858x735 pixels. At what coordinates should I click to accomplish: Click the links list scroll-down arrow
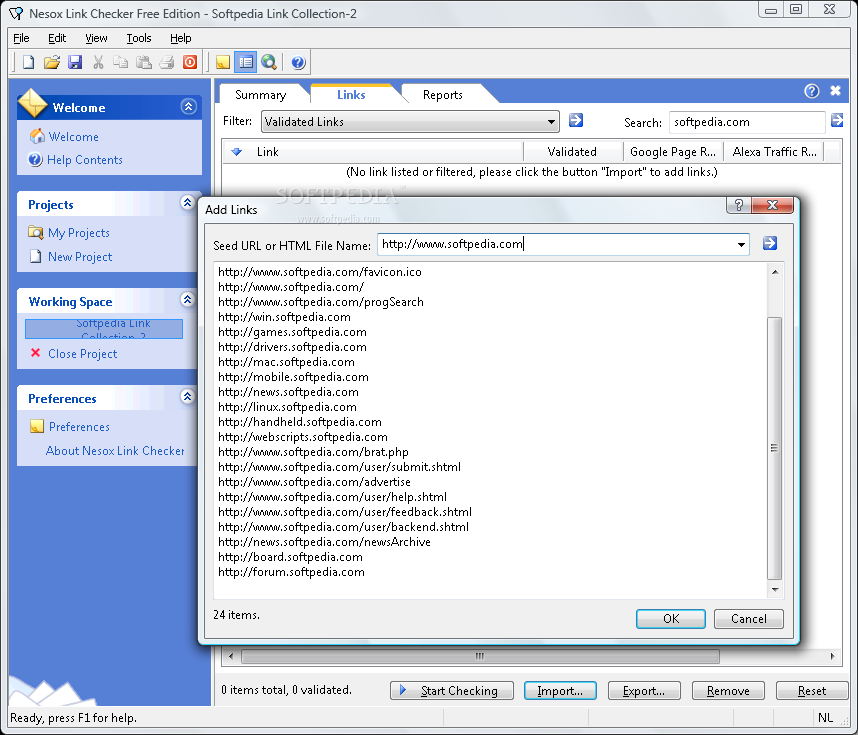(775, 589)
